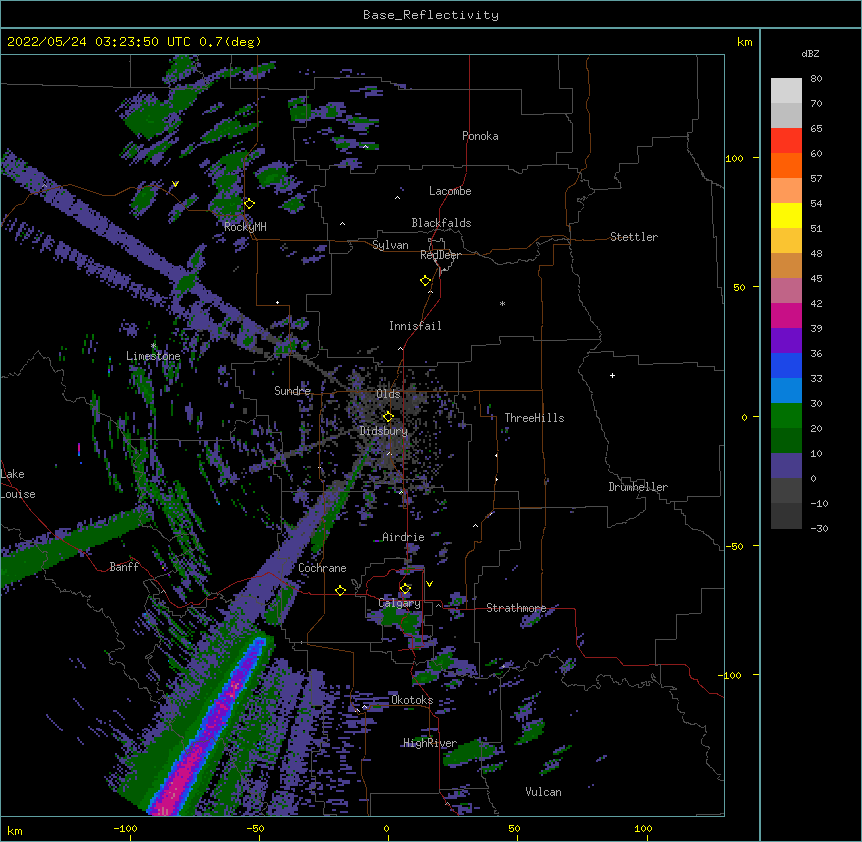
Task: Click the white plus marker west of Drumheller area
Action: point(612,375)
